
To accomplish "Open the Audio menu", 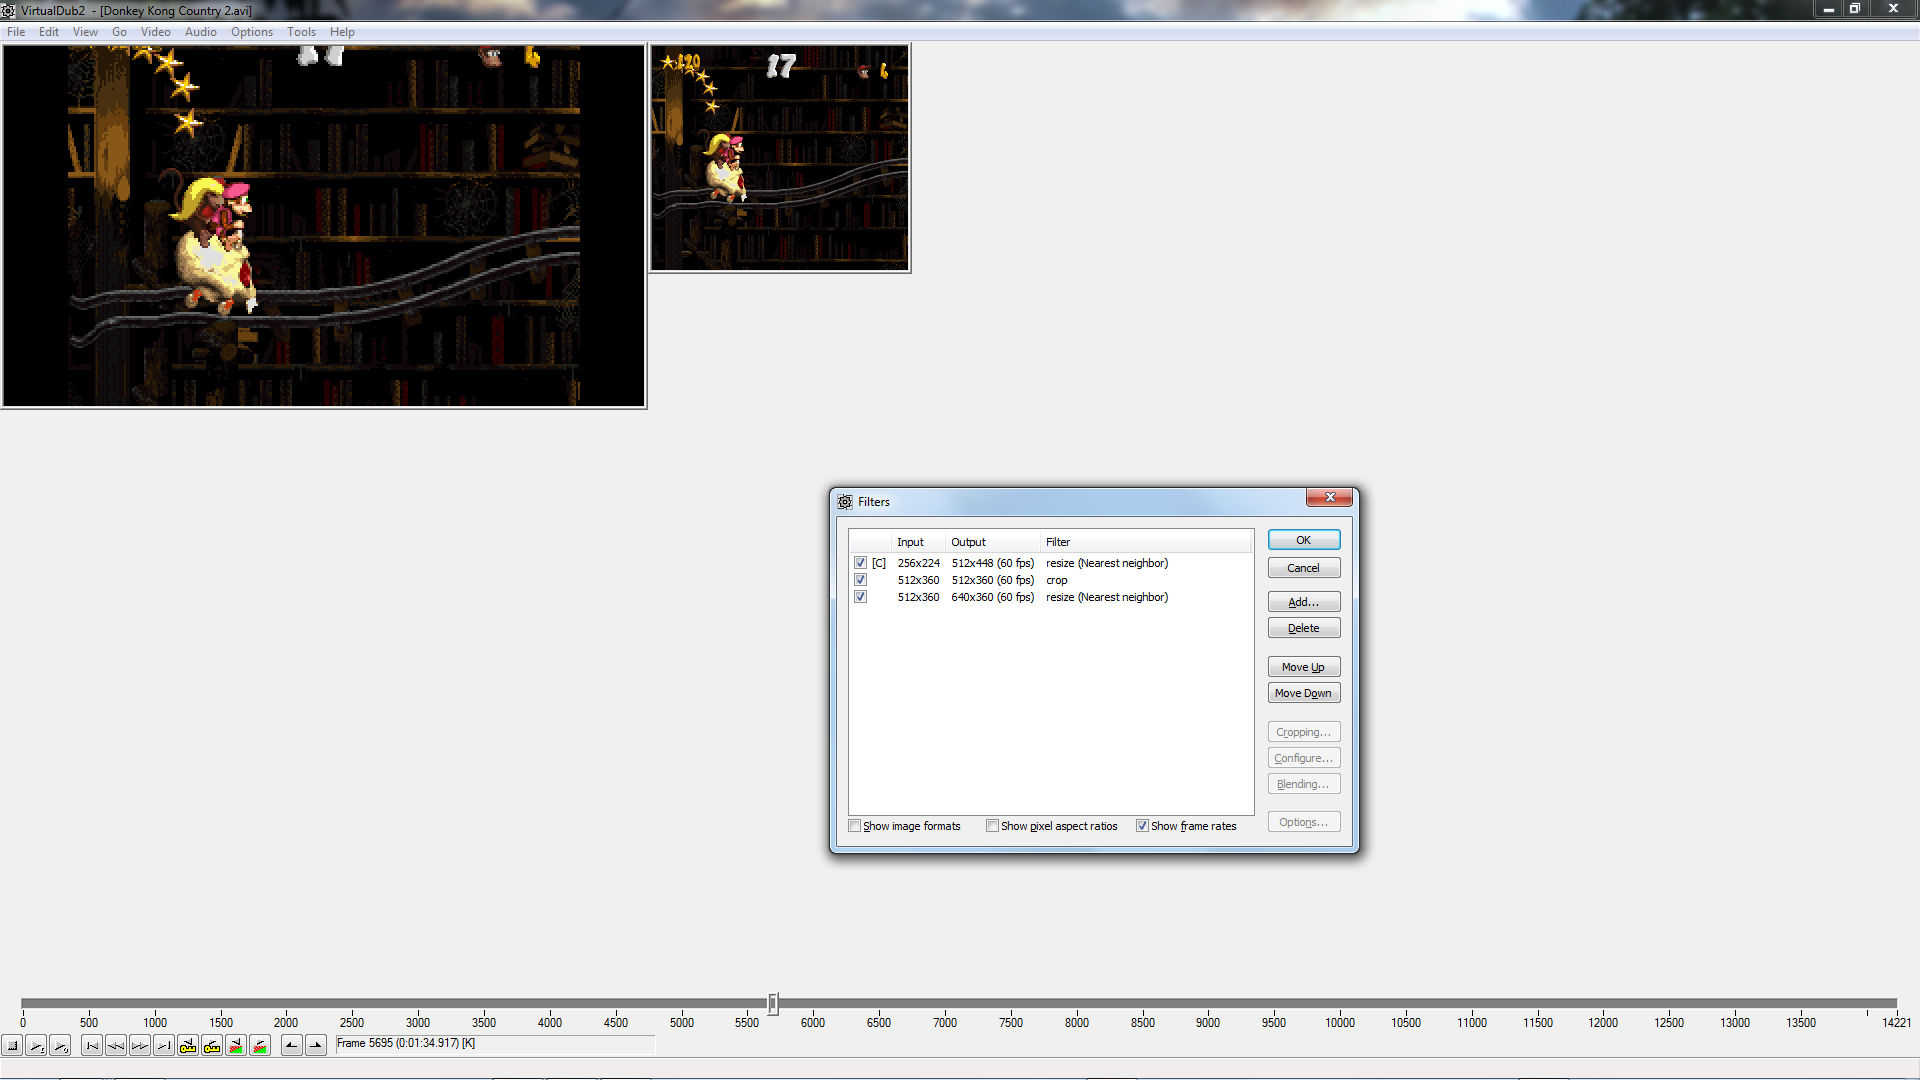I will click(x=201, y=32).
